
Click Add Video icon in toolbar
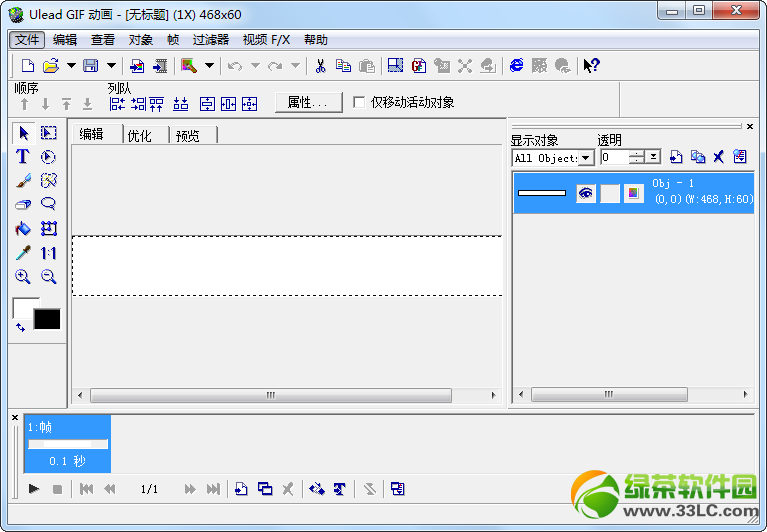pyautogui.click(x=160, y=65)
